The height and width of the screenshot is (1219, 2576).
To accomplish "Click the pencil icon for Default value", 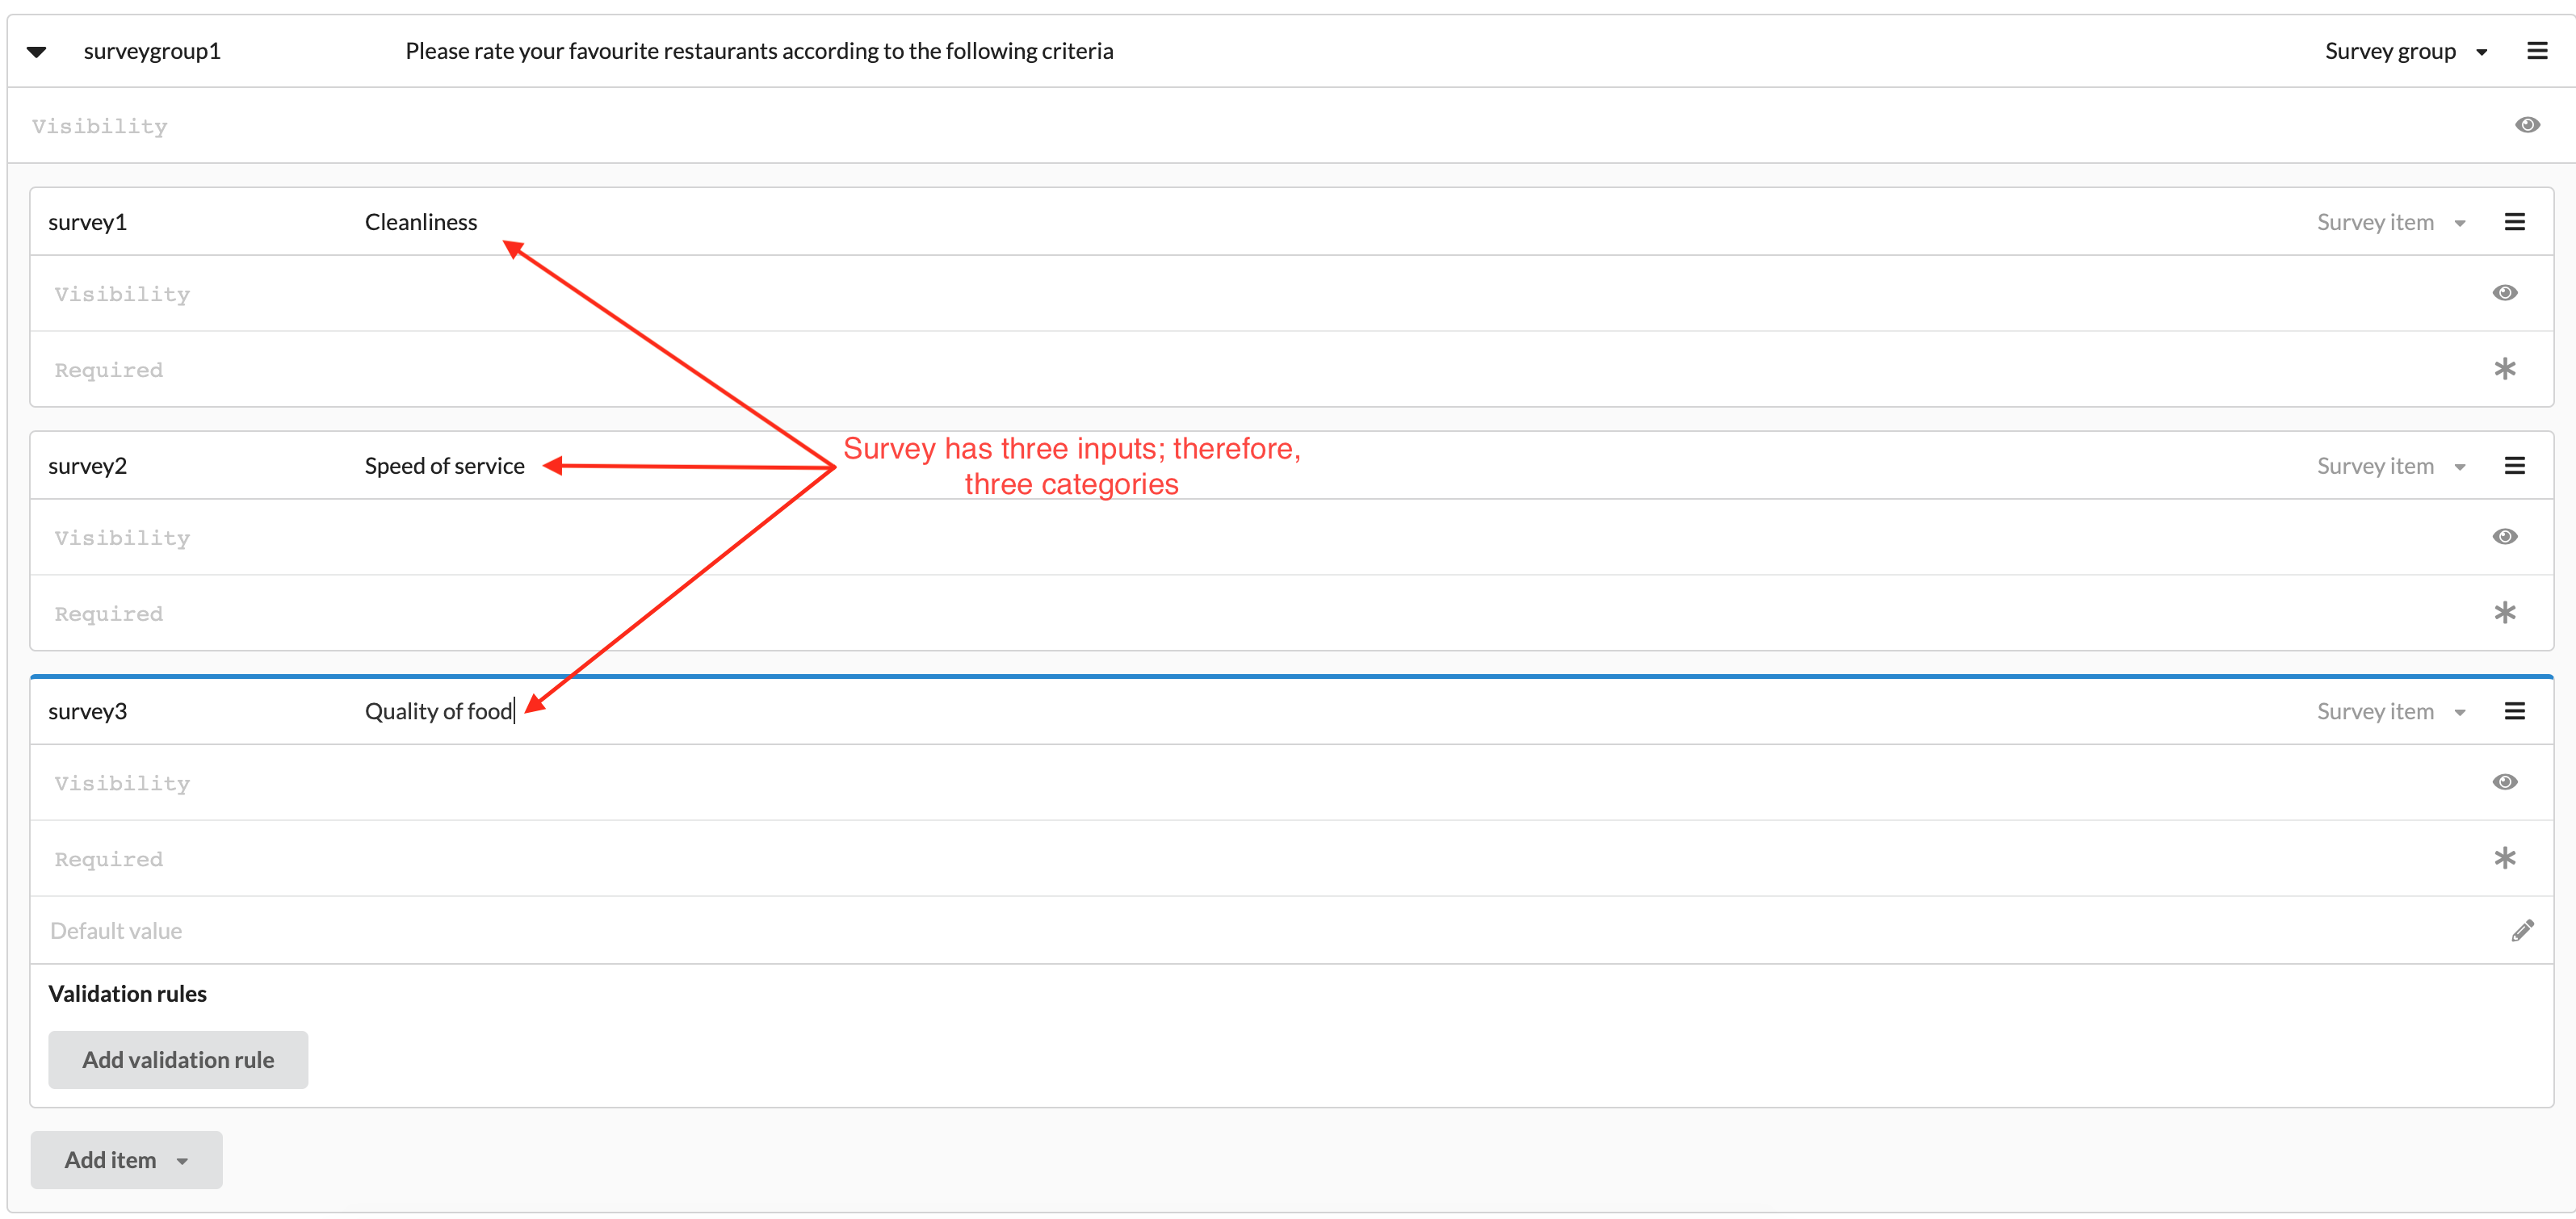I will [x=2522, y=931].
